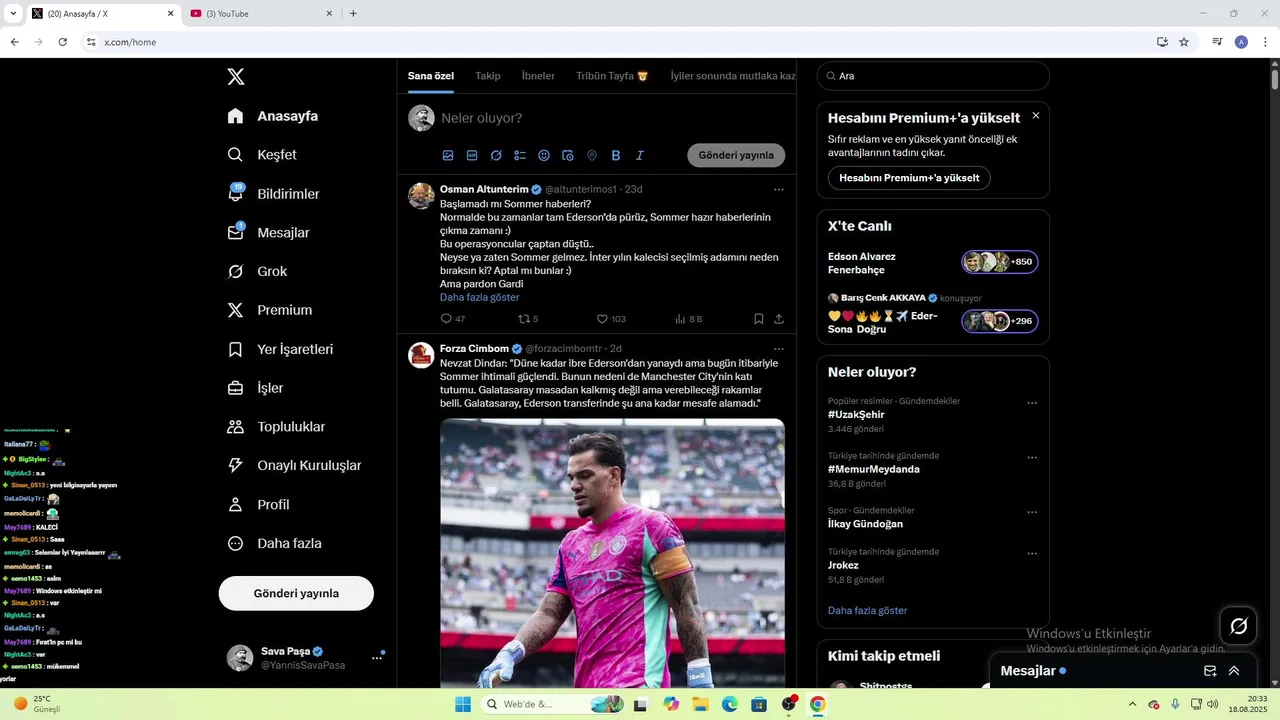1280x720 pixels.
Task: Open İşler jobs page
Action: 255,388
